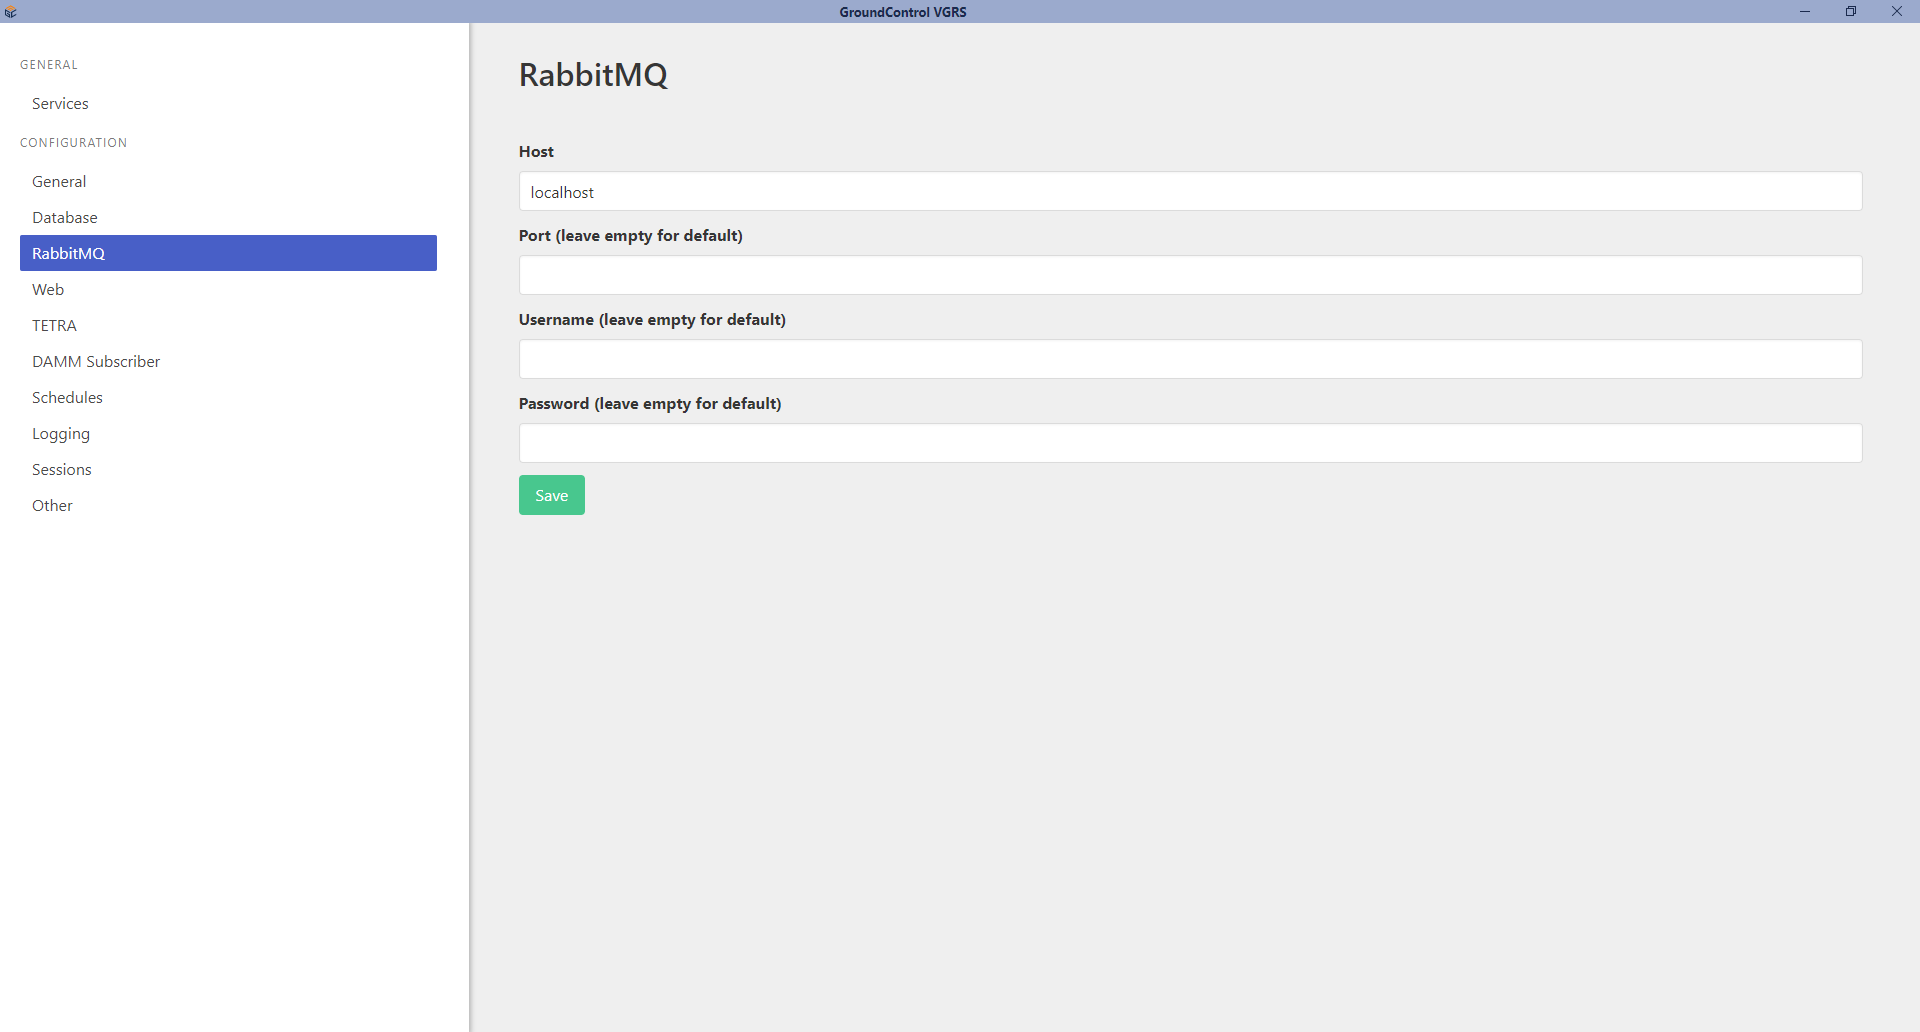The height and width of the screenshot is (1032, 1920).
Task: Open the Sessions configuration page
Action: (62, 470)
